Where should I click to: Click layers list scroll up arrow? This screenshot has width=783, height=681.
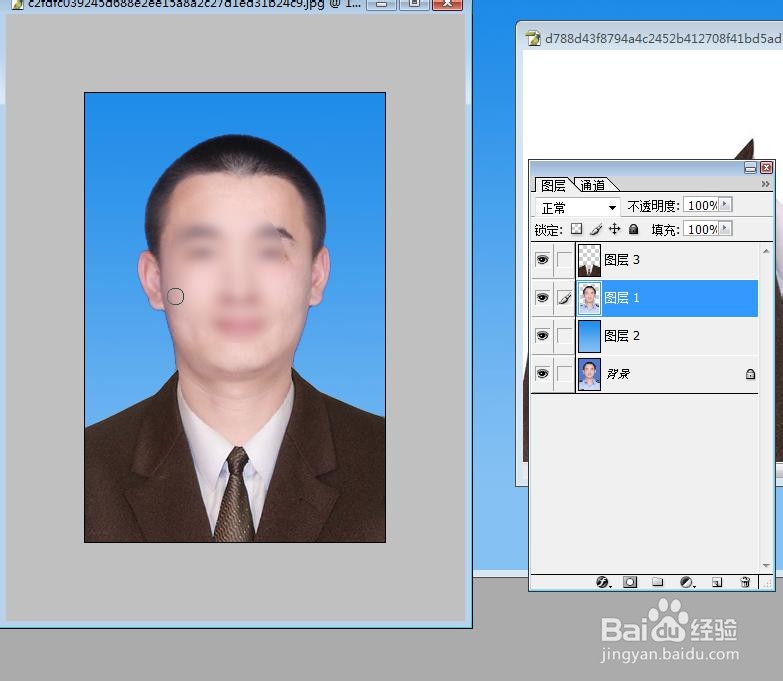pyautogui.click(x=766, y=251)
